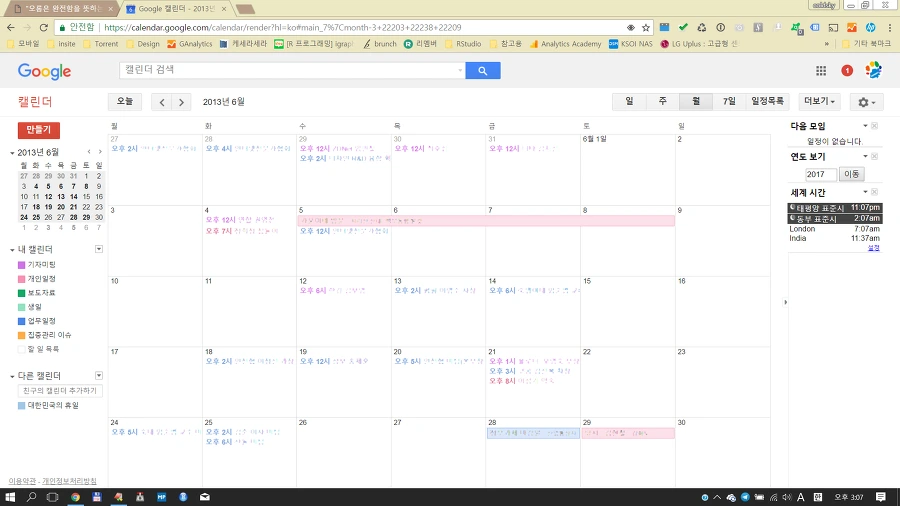The width and height of the screenshot is (900, 506).
Task: Open the pink multi-day event on June 5
Action: [x=486, y=221]
